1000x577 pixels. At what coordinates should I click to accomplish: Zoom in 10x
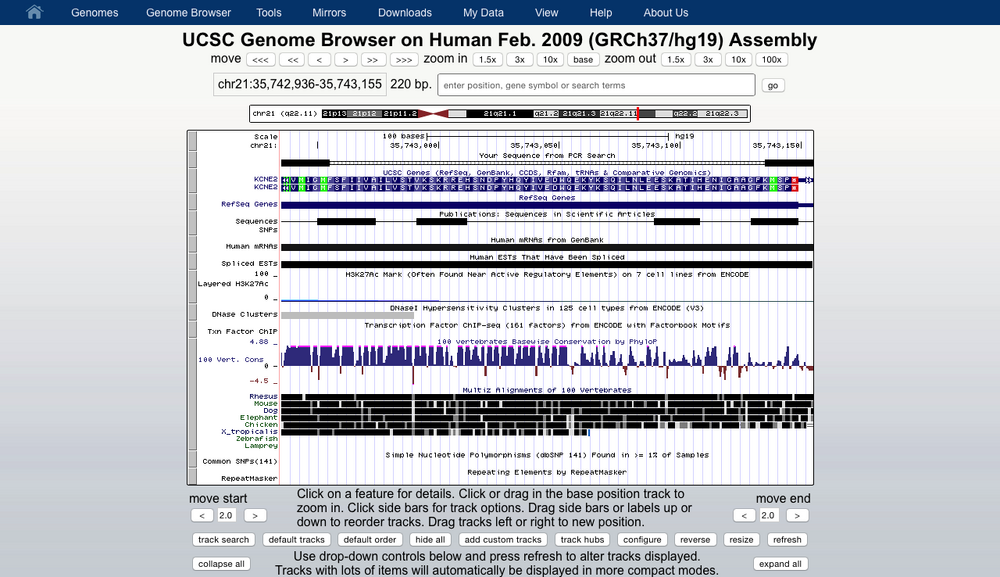[550, 60]
